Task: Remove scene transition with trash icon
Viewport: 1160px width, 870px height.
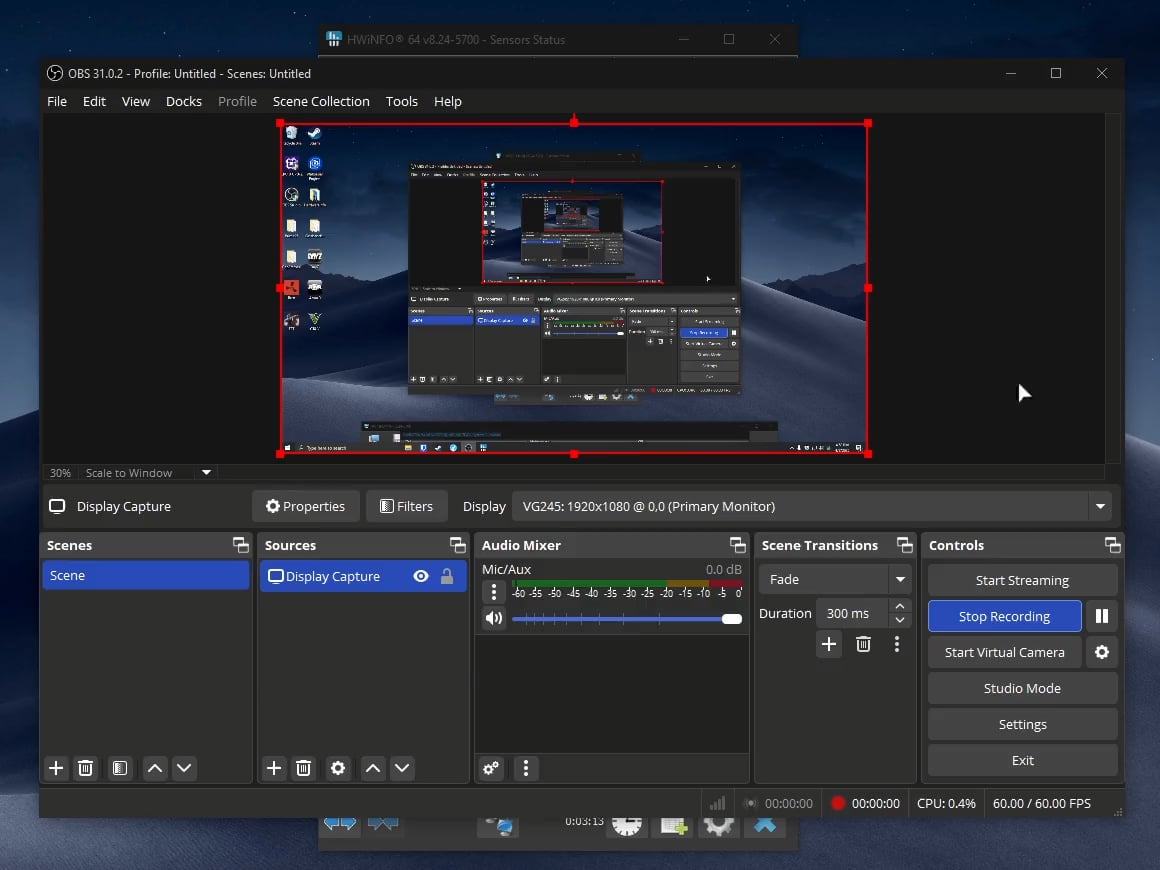Action: pos(863,644)
